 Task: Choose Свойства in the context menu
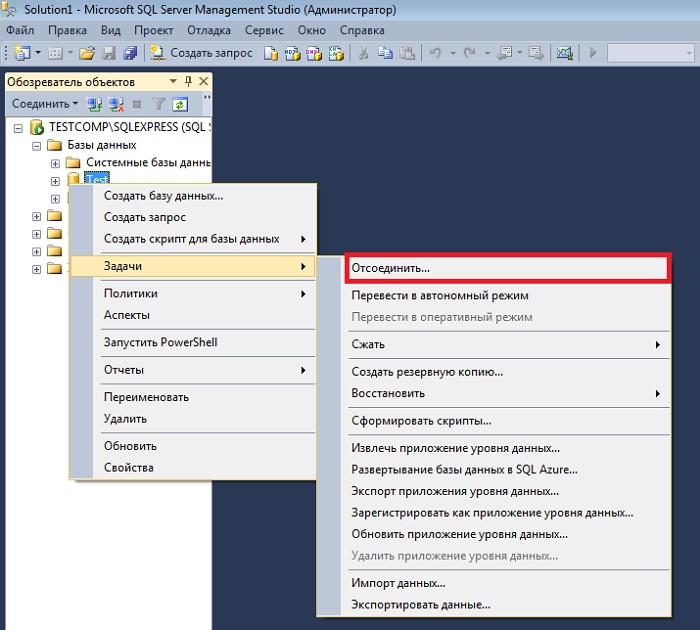point(193,468)
